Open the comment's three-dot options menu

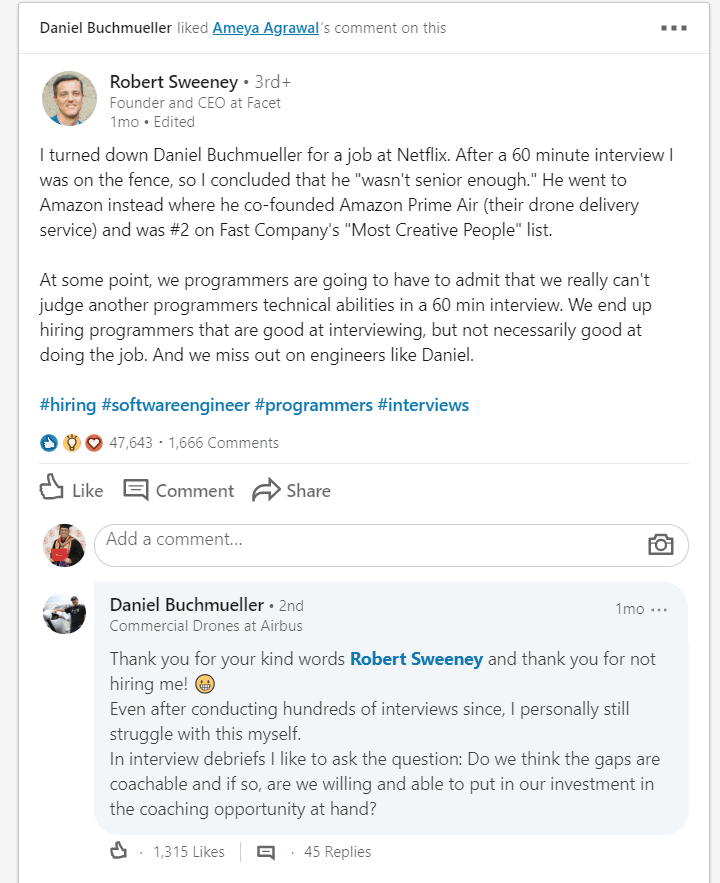tap(659, 609)
